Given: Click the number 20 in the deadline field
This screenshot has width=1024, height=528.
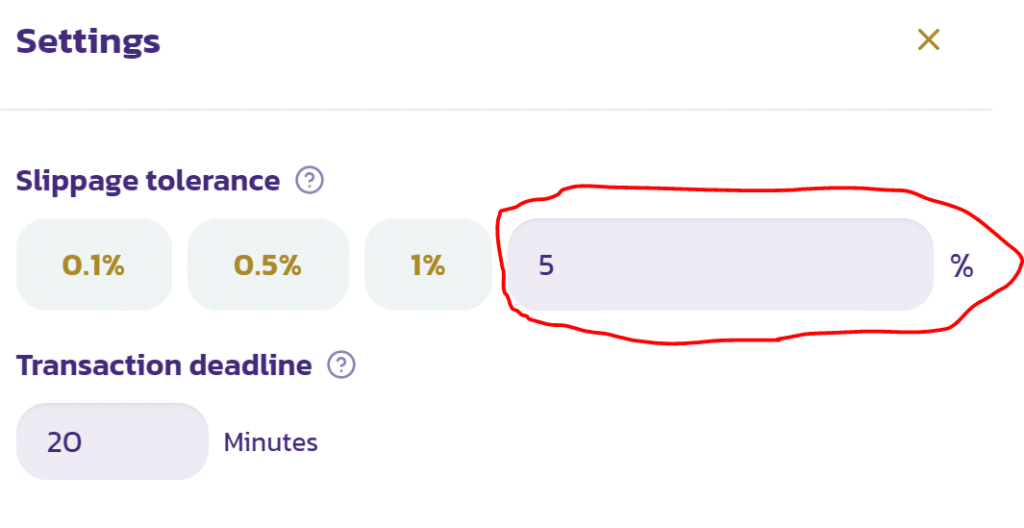Looking at the screenshot, I should [x=64, y=443].
